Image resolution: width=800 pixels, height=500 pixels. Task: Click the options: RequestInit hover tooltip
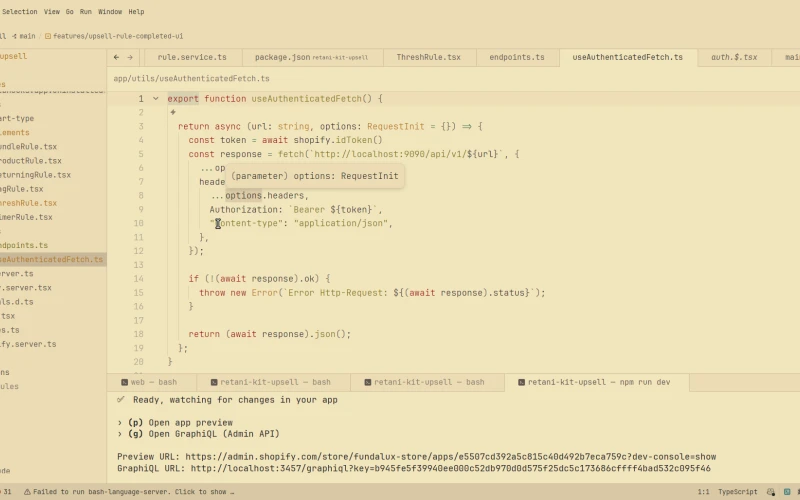315,176
